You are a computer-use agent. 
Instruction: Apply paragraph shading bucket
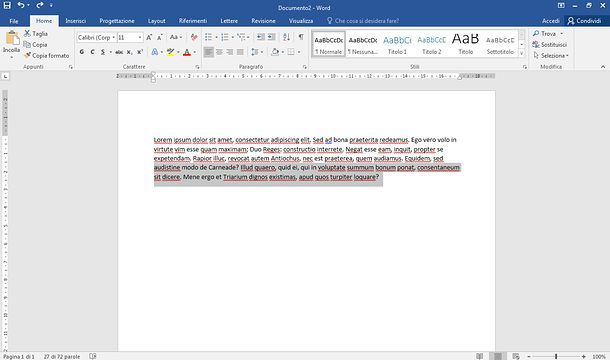tap(275, 52)
